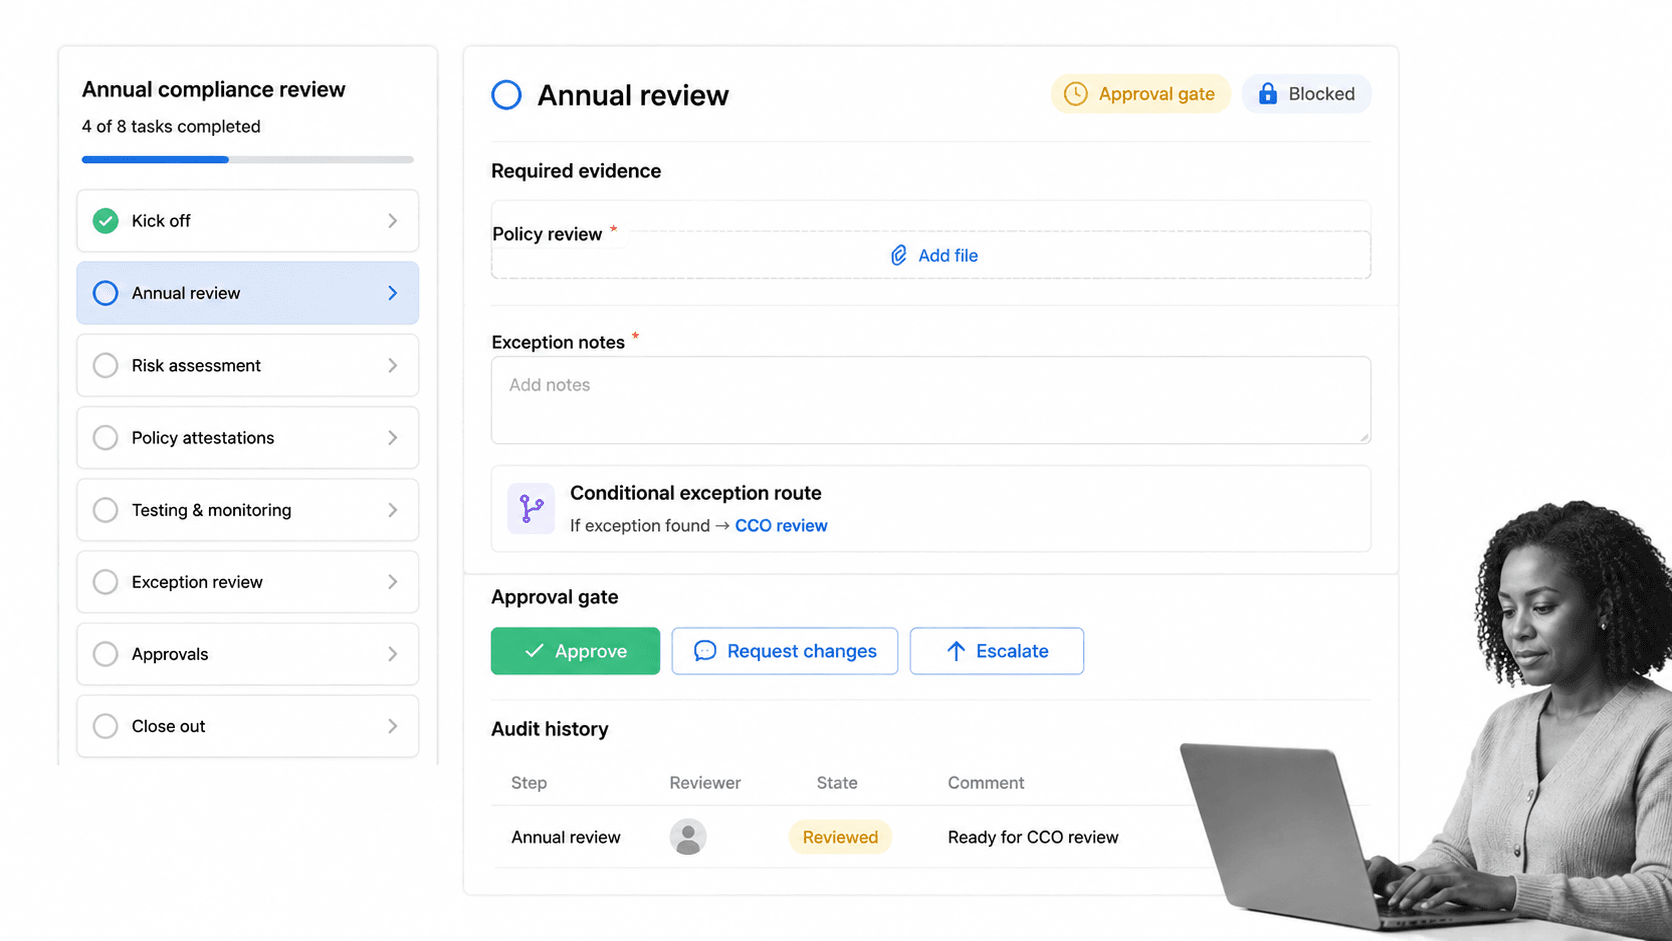Toggle the Annual review status circle in sidebar

pyautogui.click(x=105, y=293)
